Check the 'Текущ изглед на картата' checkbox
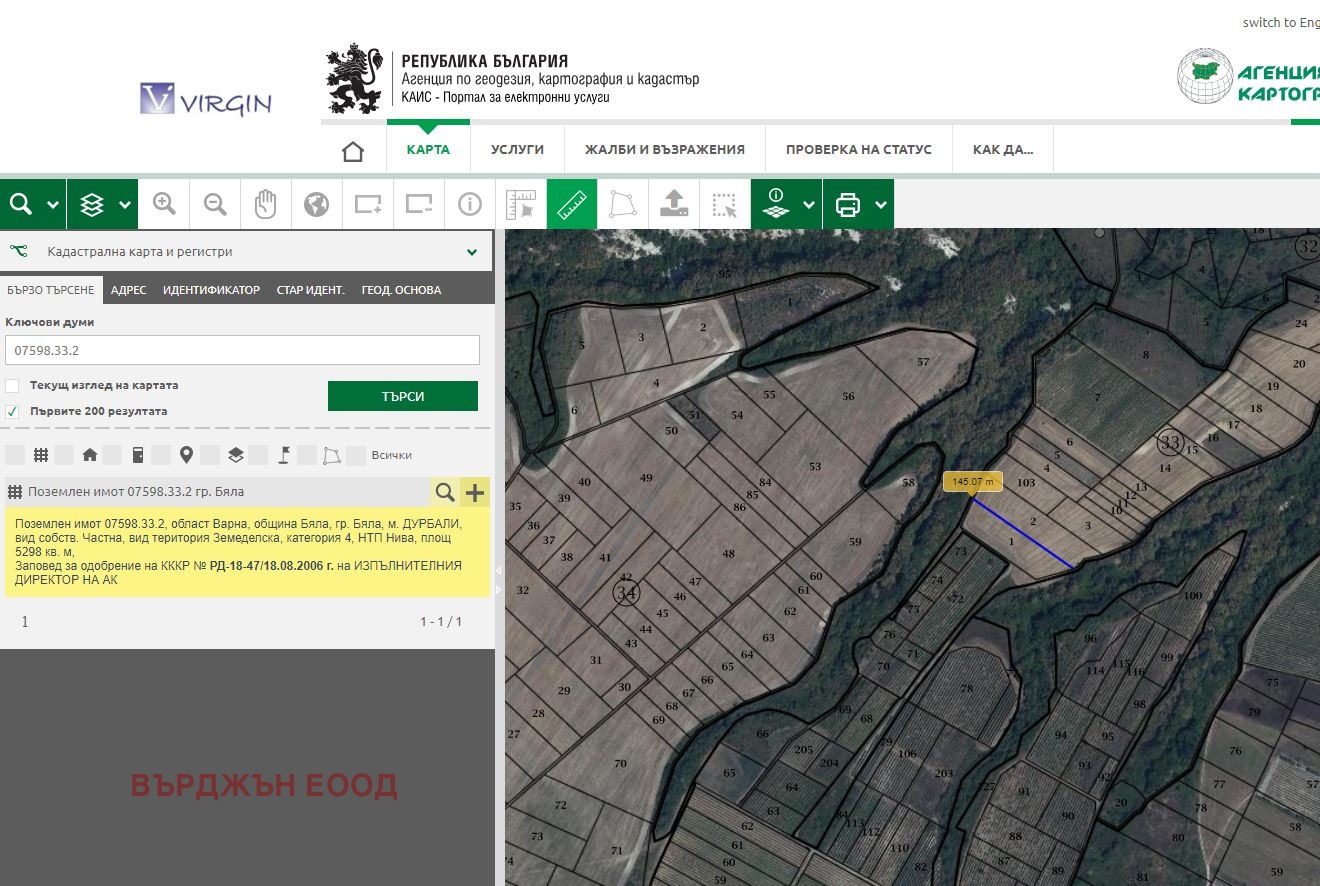The height and width of the screenshot is (886, 1320). pyautogui.click(x=12, y=385)
